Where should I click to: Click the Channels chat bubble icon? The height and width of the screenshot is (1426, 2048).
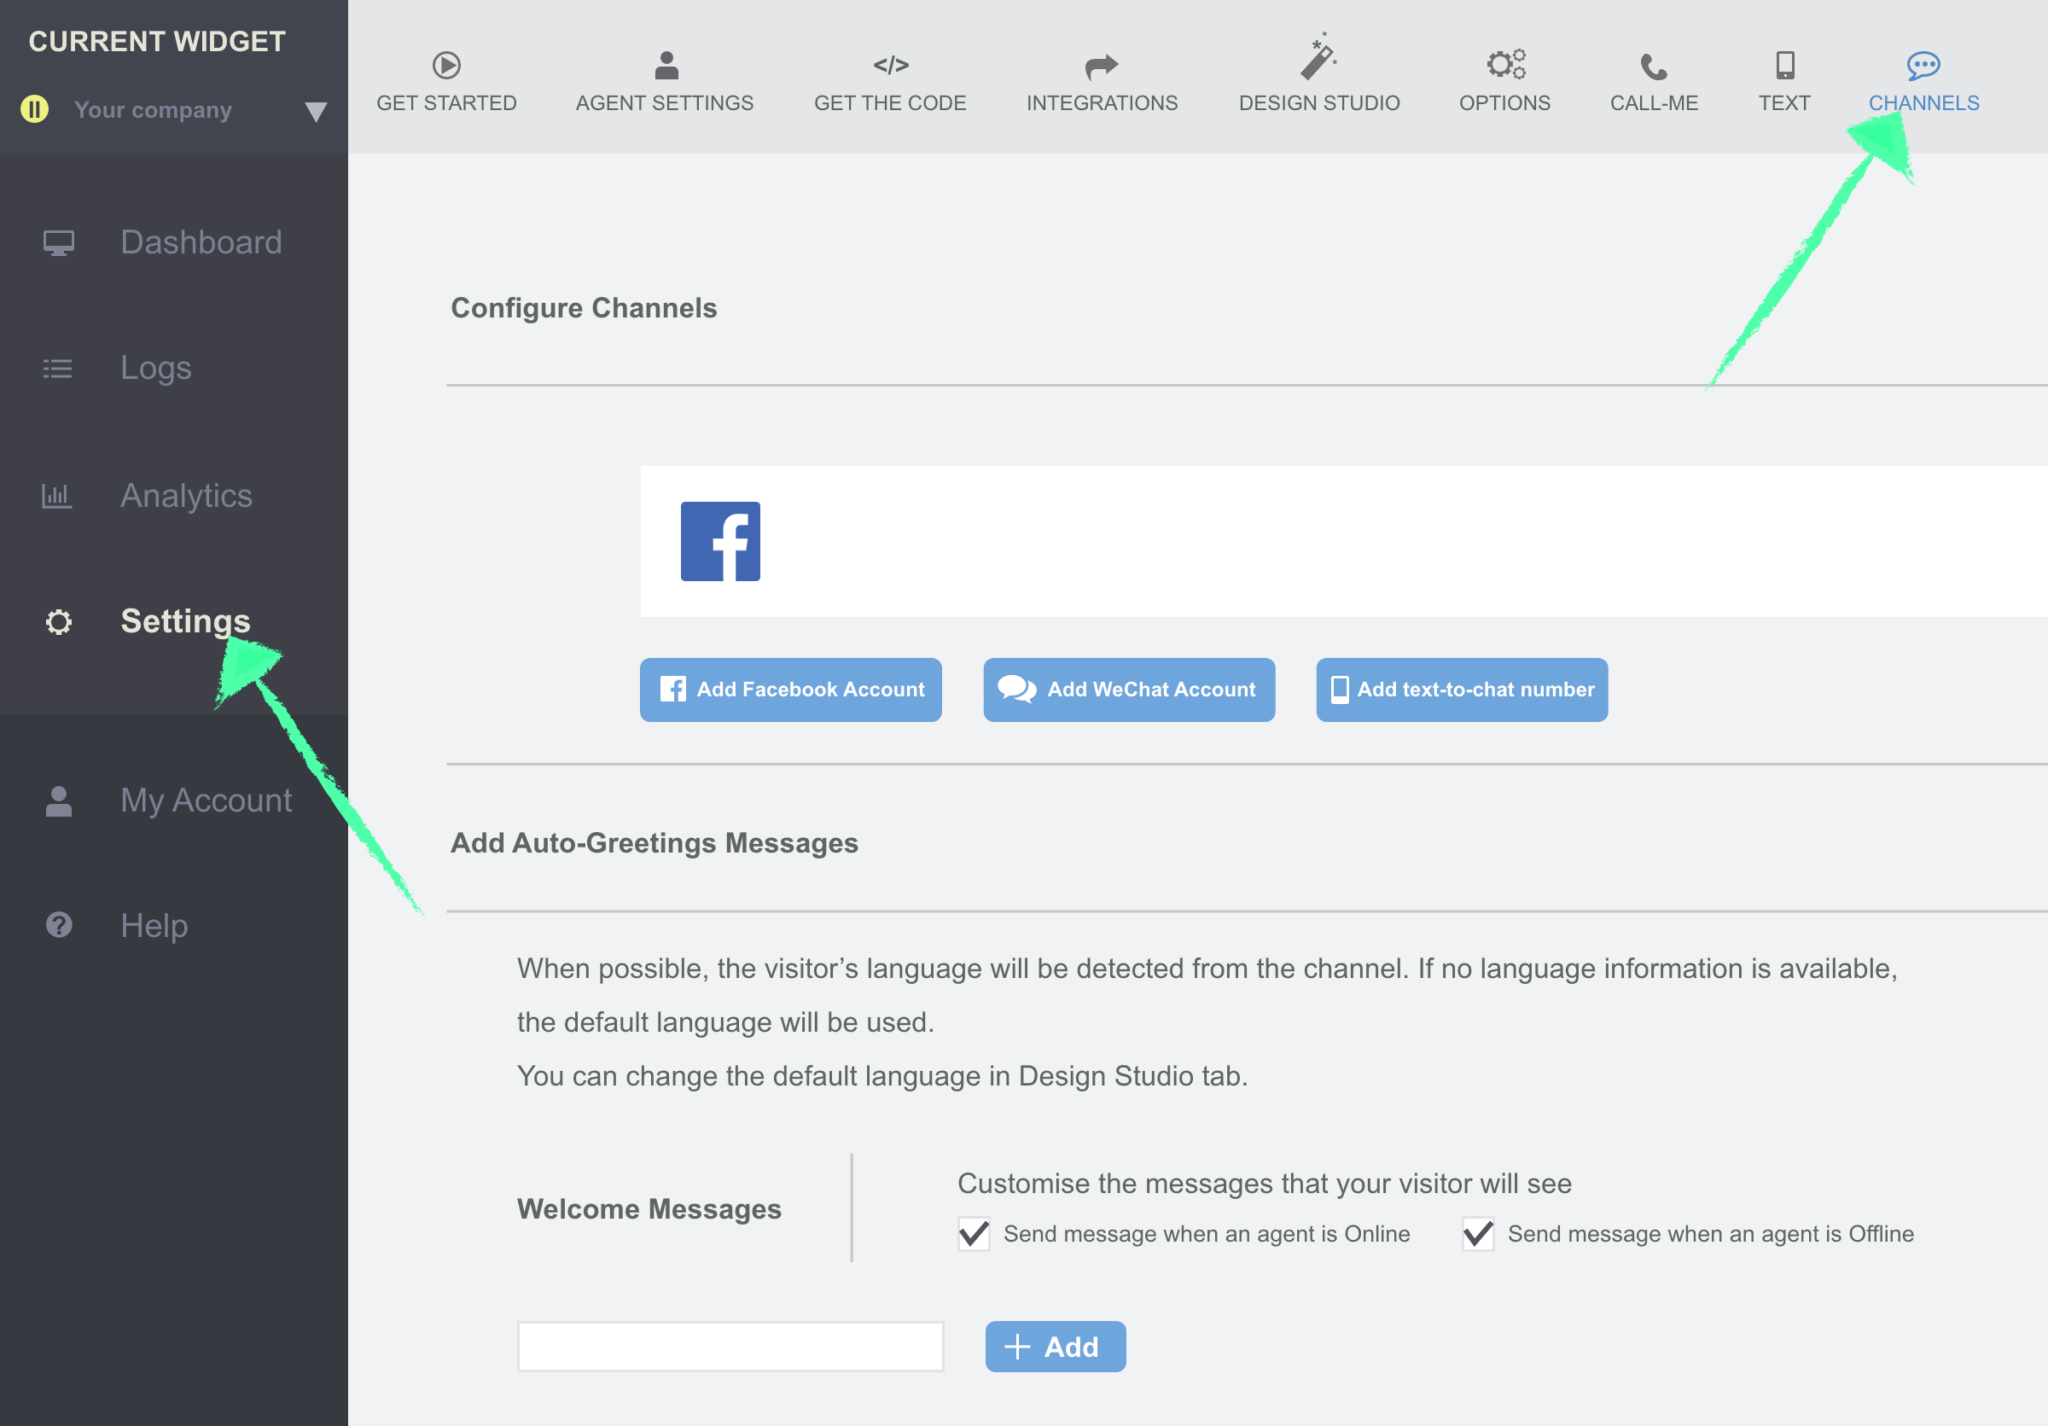point(1922,64)
